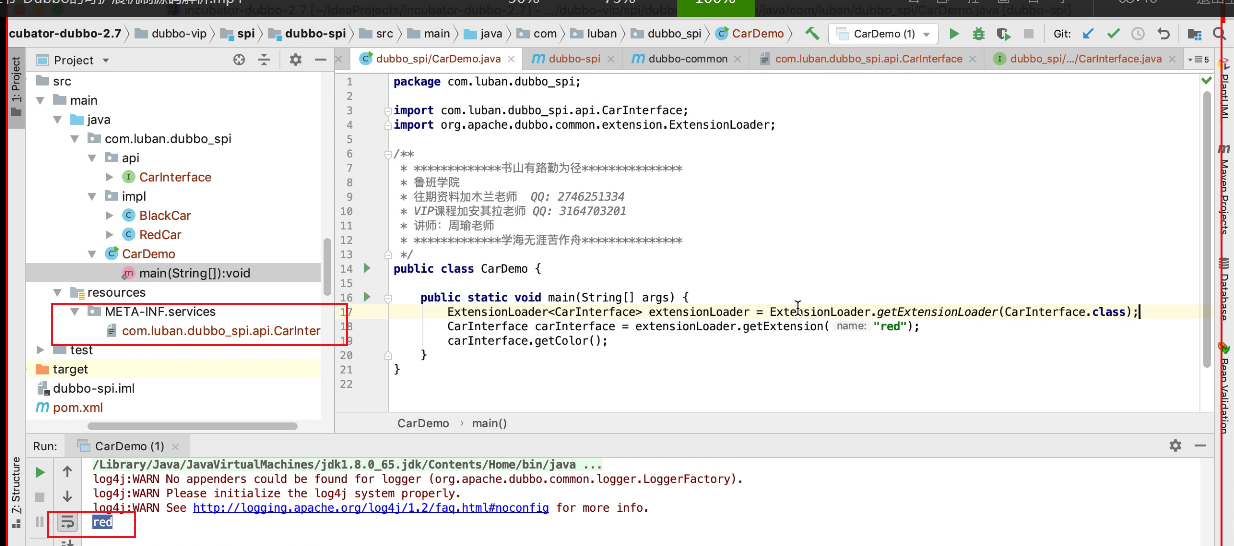Image resolution: width=1234 pixels, height=546 pixels.
Task: Switch to the dubbo-common editor tab
Action: click(x=686, y=59)
